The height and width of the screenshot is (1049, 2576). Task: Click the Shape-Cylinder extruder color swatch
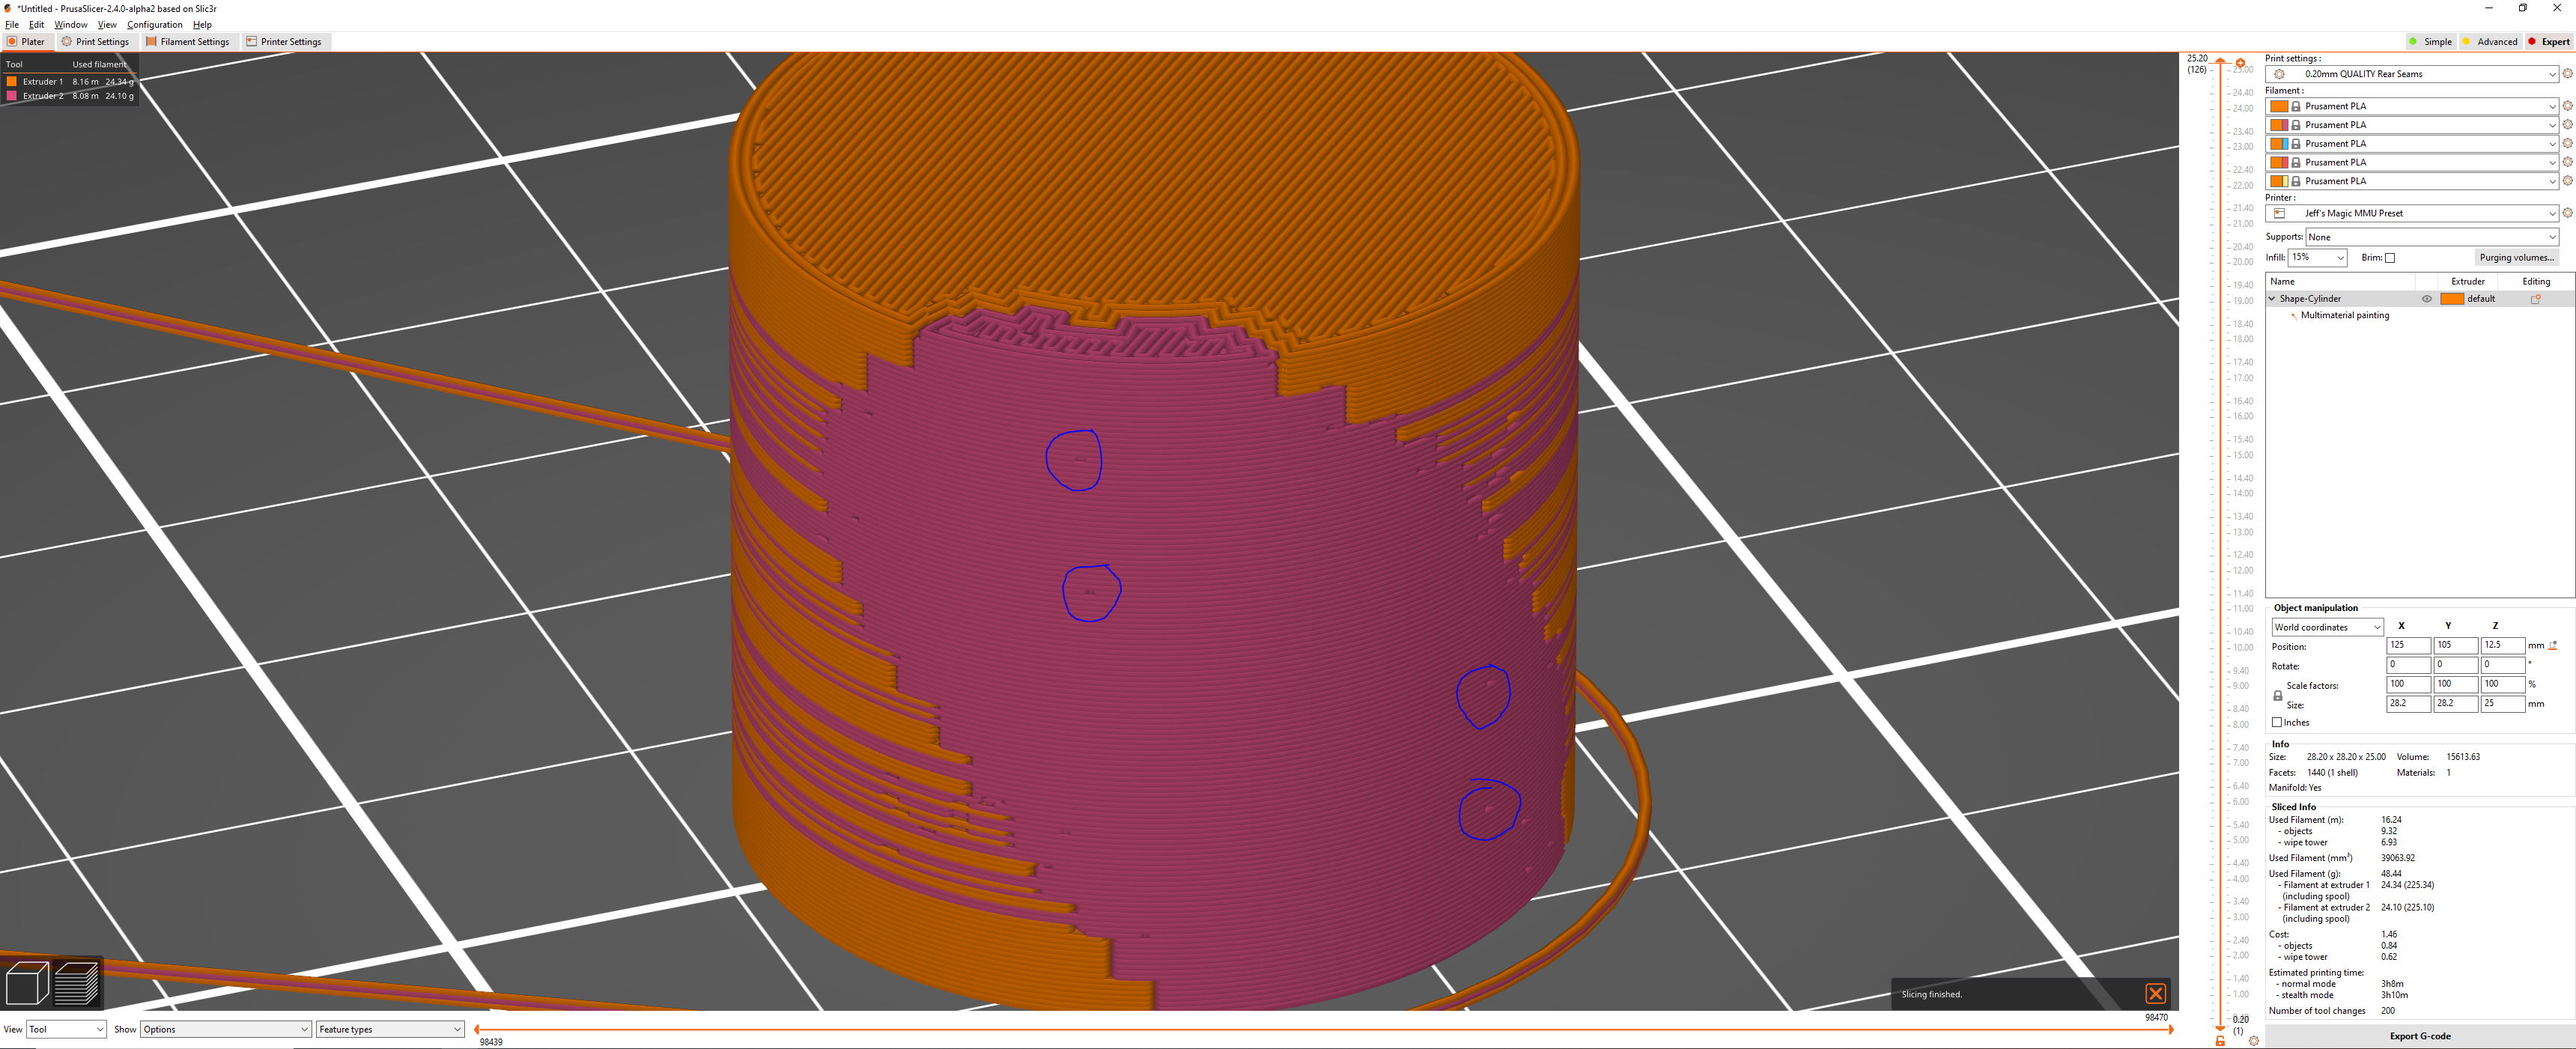2451,299
